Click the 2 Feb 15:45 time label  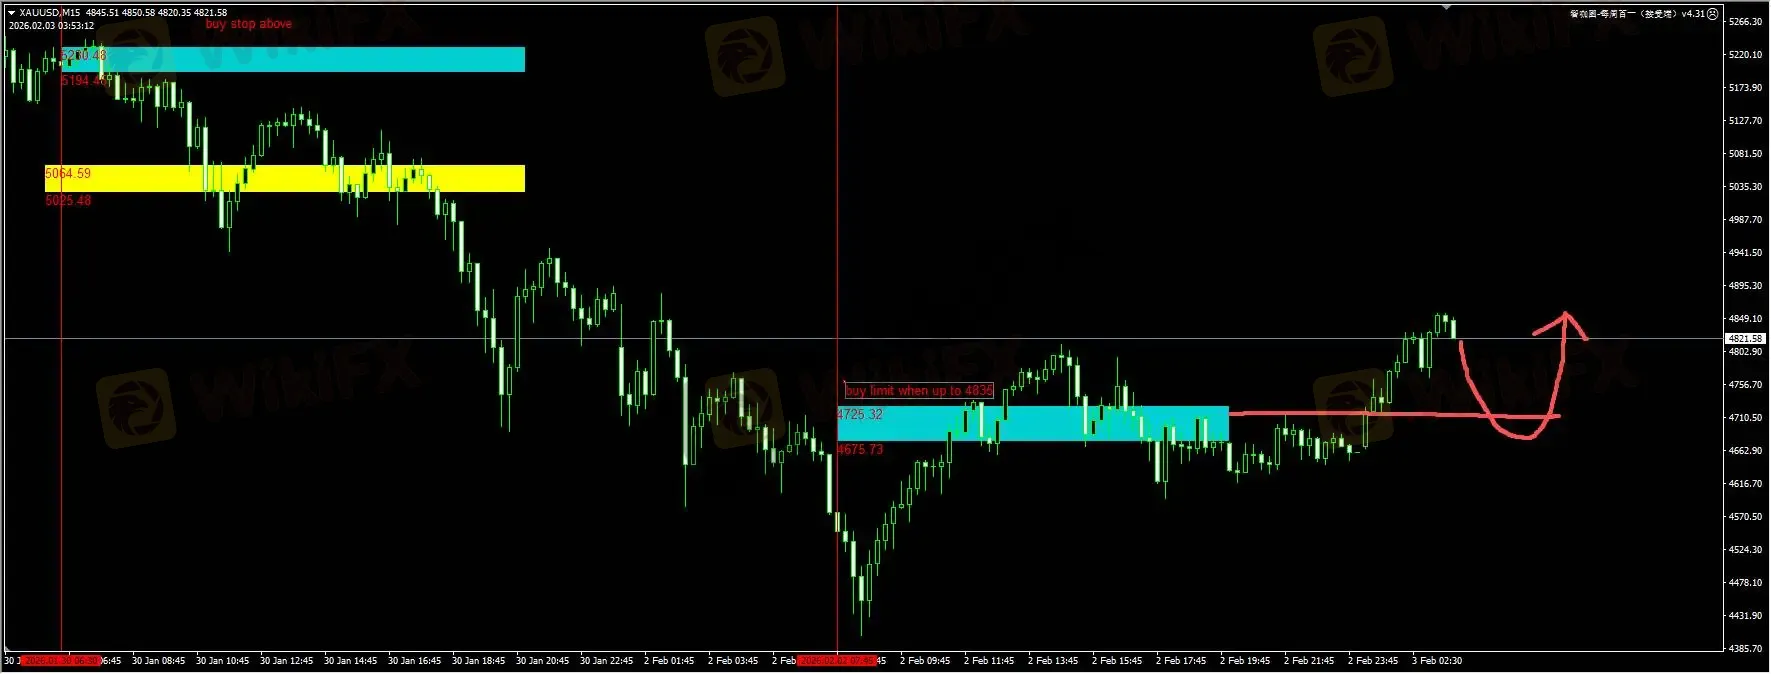click(x=1117, y=661)
